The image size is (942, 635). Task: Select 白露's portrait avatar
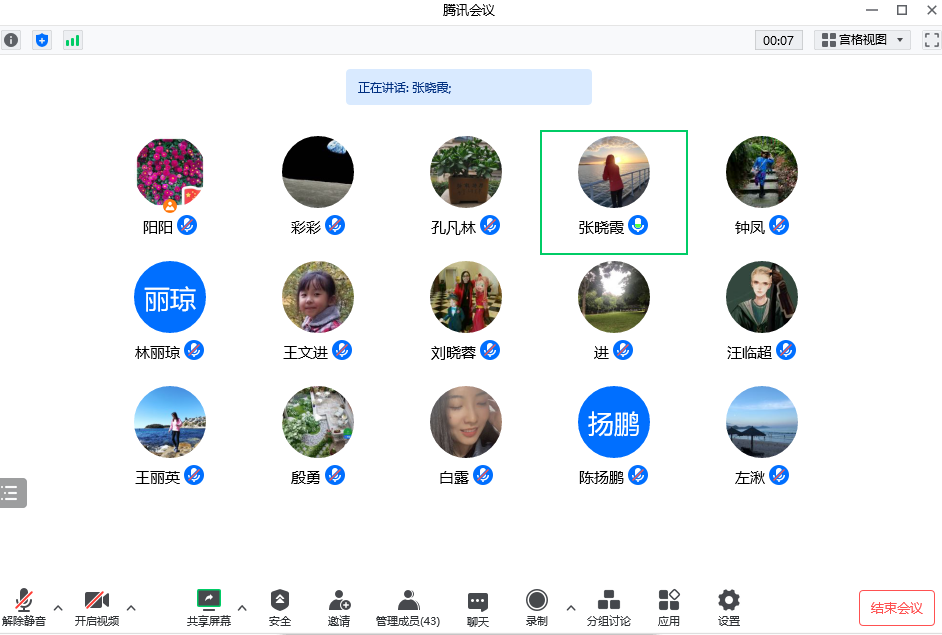tap(466, 422)
